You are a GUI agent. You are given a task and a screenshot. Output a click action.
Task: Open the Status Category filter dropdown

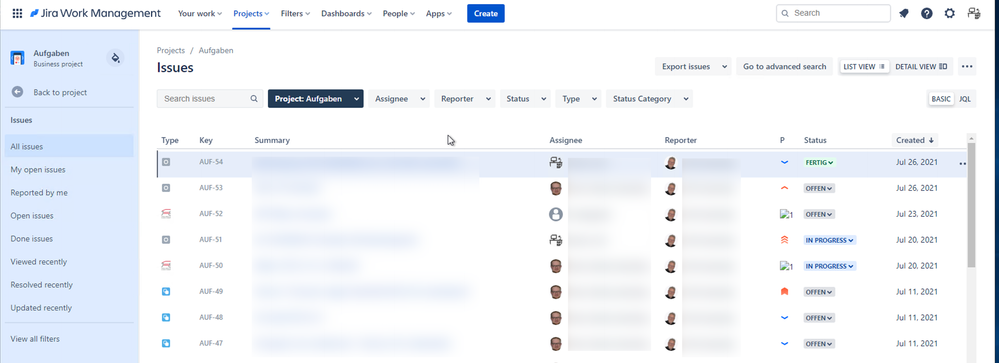pos(649,99)
